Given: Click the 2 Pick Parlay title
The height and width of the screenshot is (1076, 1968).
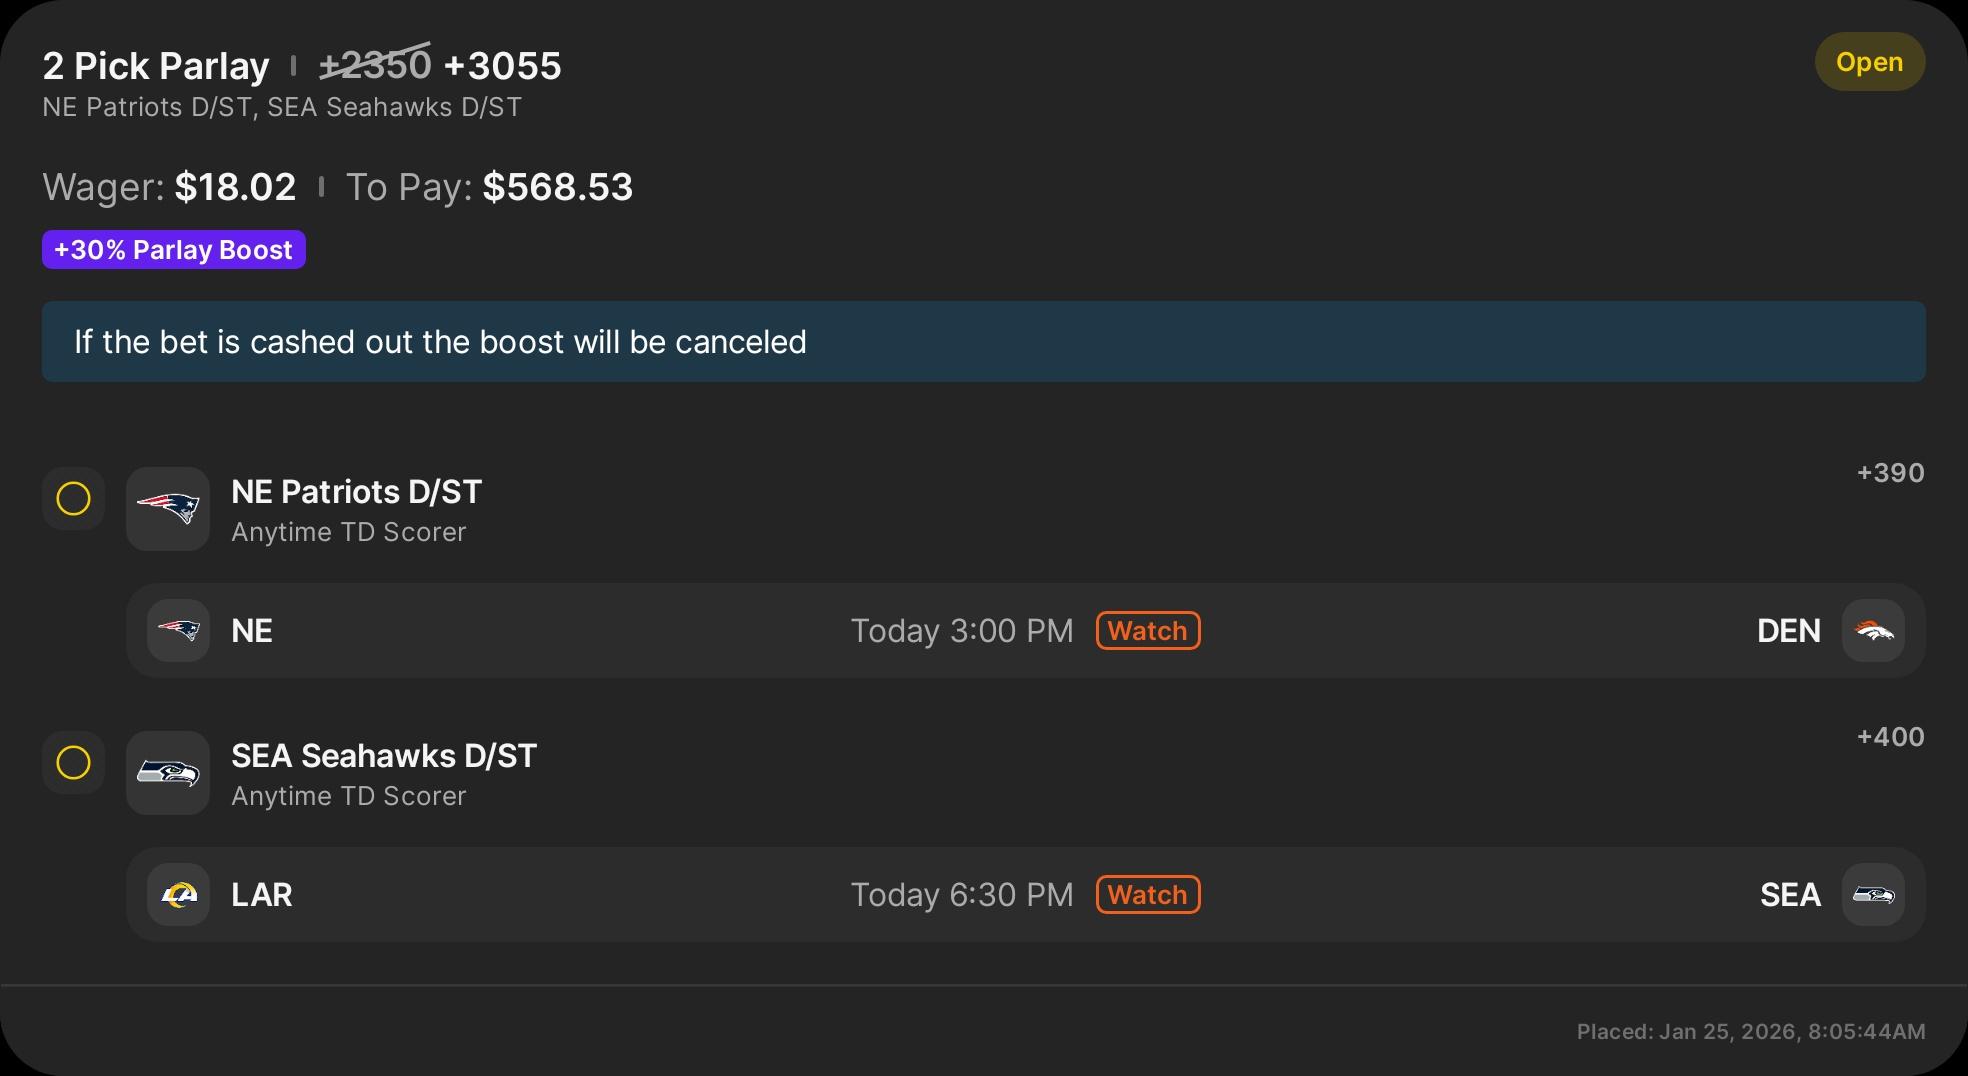Looking at the screenshot, I should tap(156, 66).
